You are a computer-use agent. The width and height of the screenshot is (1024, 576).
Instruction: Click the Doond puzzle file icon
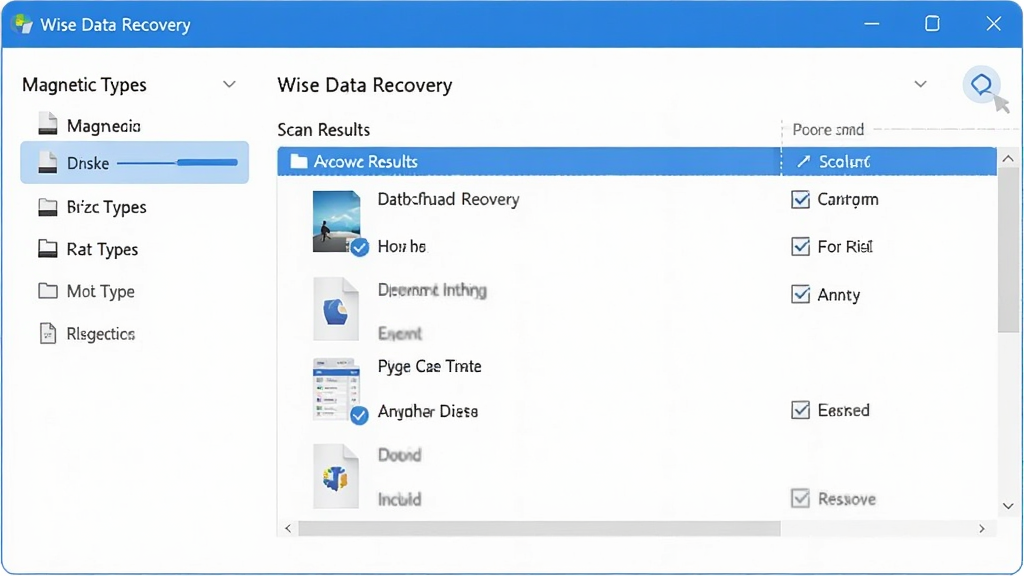pos(336,476)
